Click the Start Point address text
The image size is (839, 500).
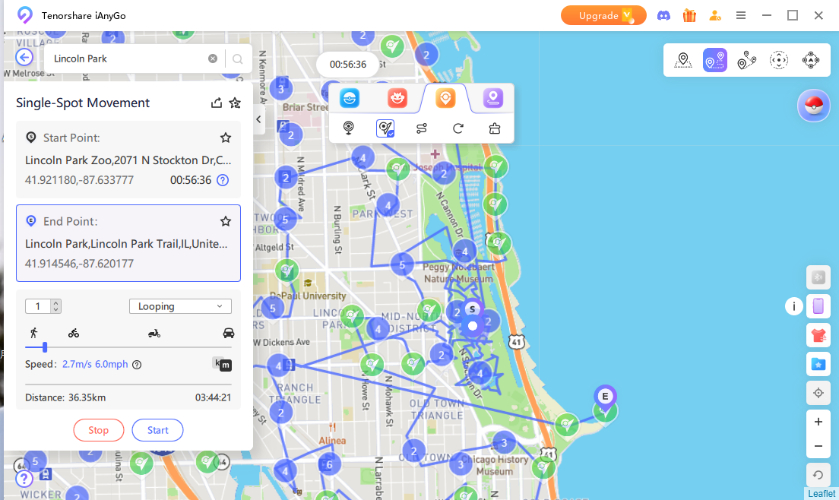pos(128,160)
